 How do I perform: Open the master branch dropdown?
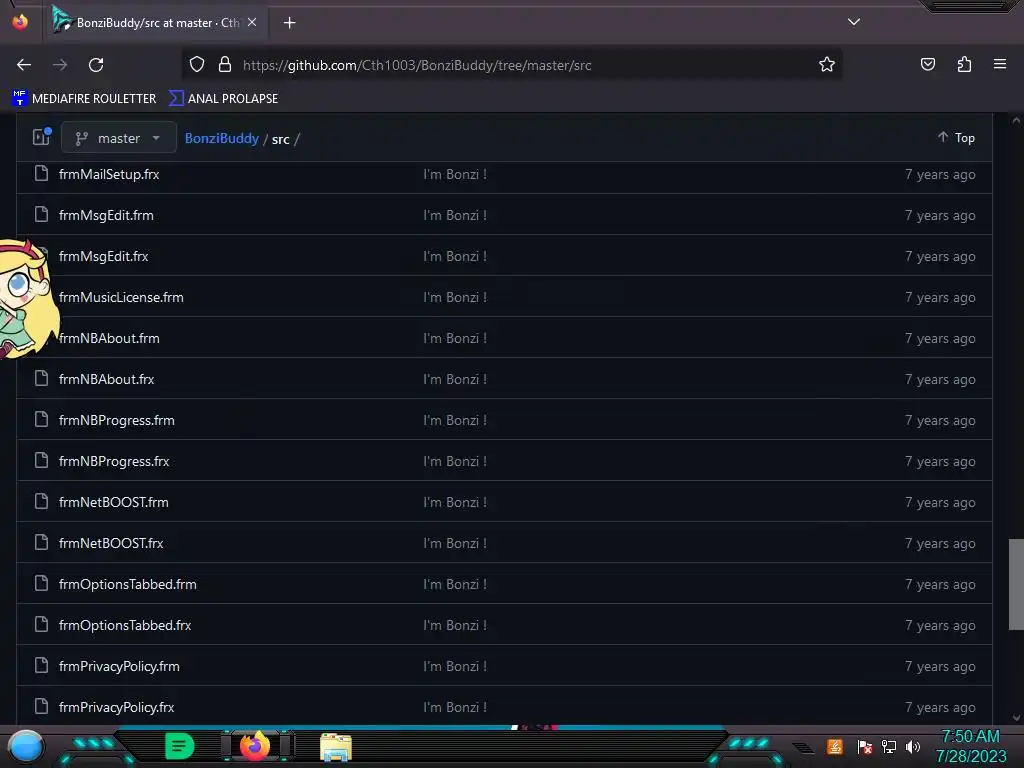coord(118,138)
